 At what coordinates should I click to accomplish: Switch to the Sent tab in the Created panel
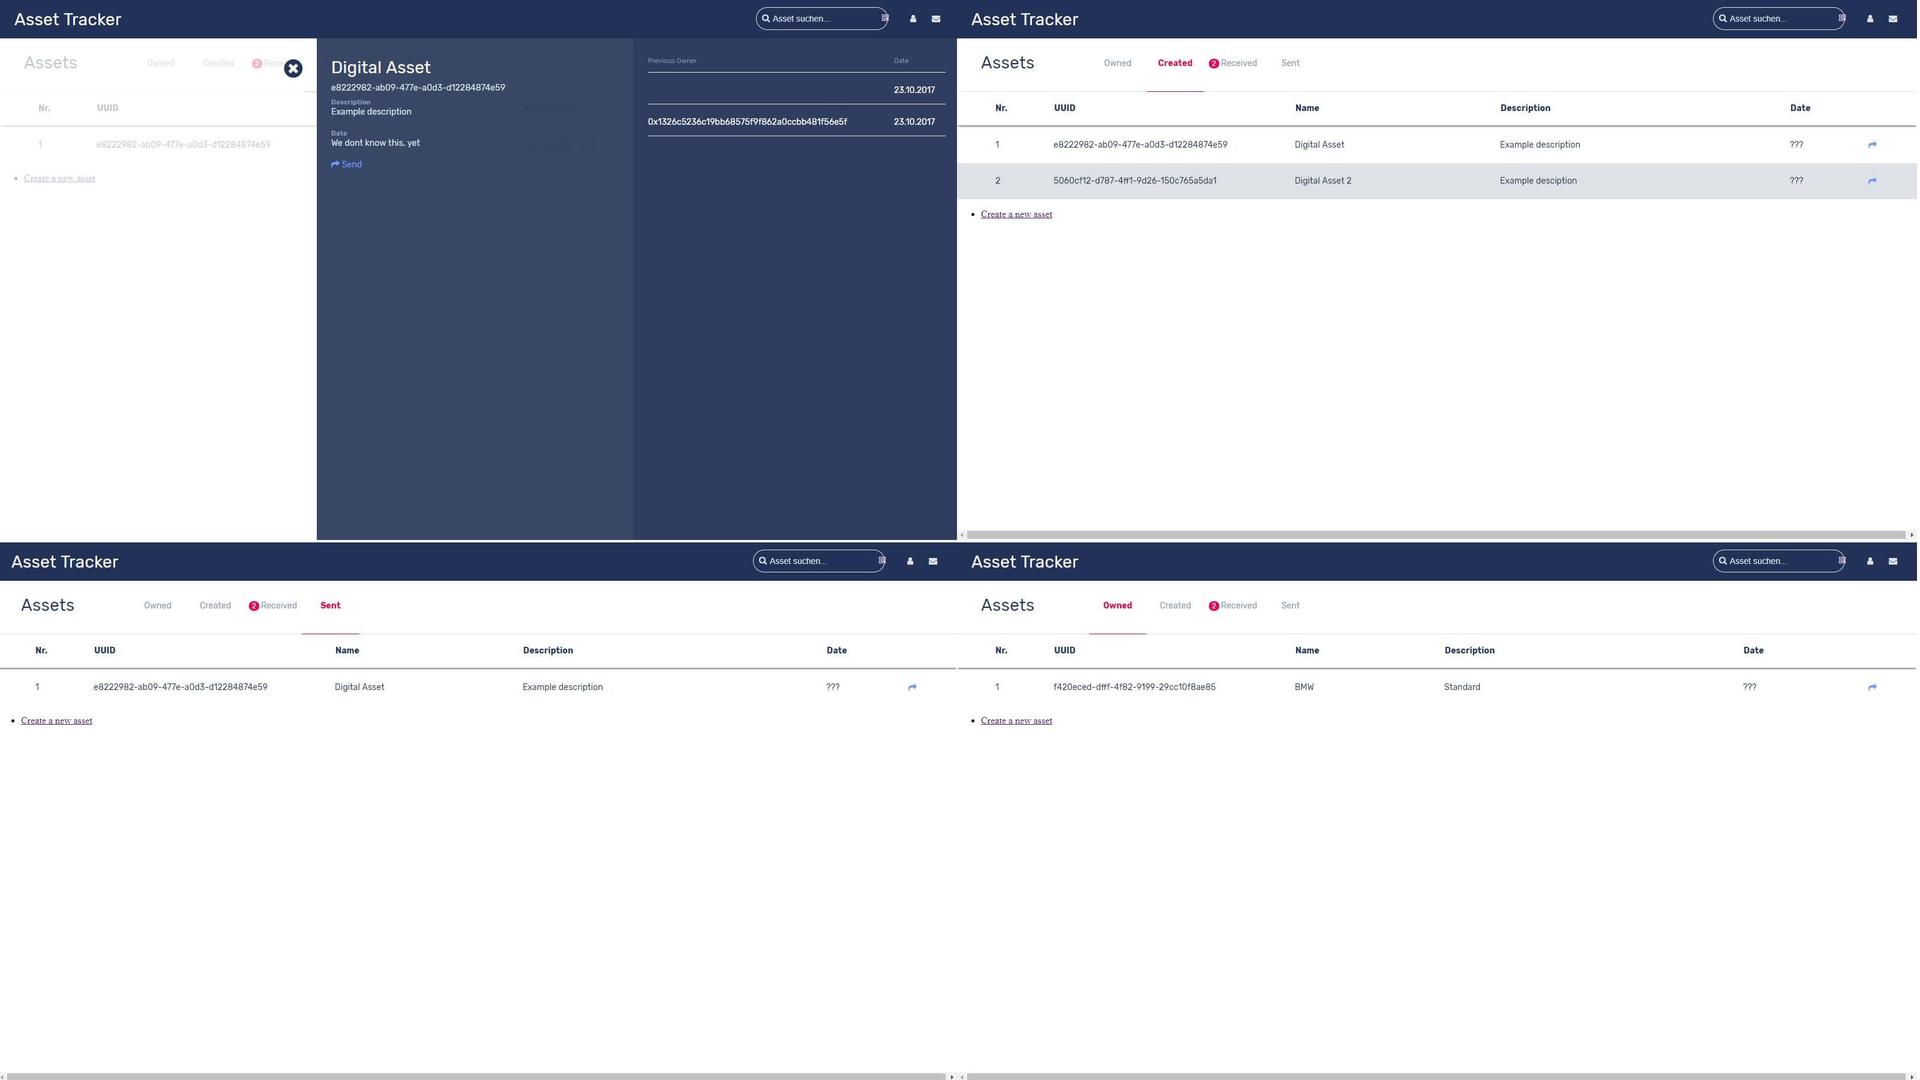[1290, 63]
